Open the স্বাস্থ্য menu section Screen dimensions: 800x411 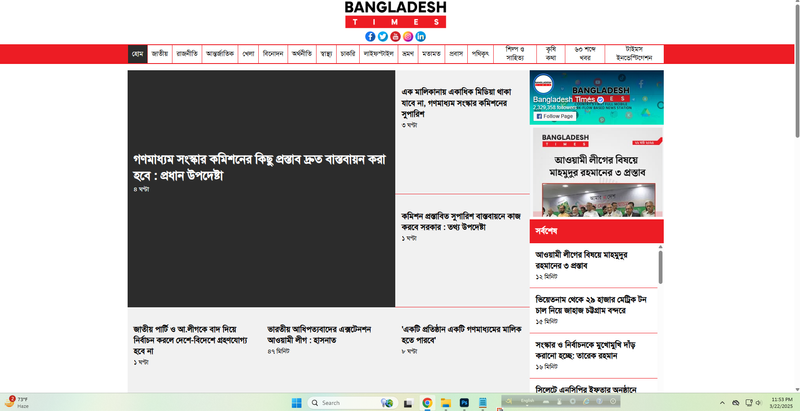[326, 54]
